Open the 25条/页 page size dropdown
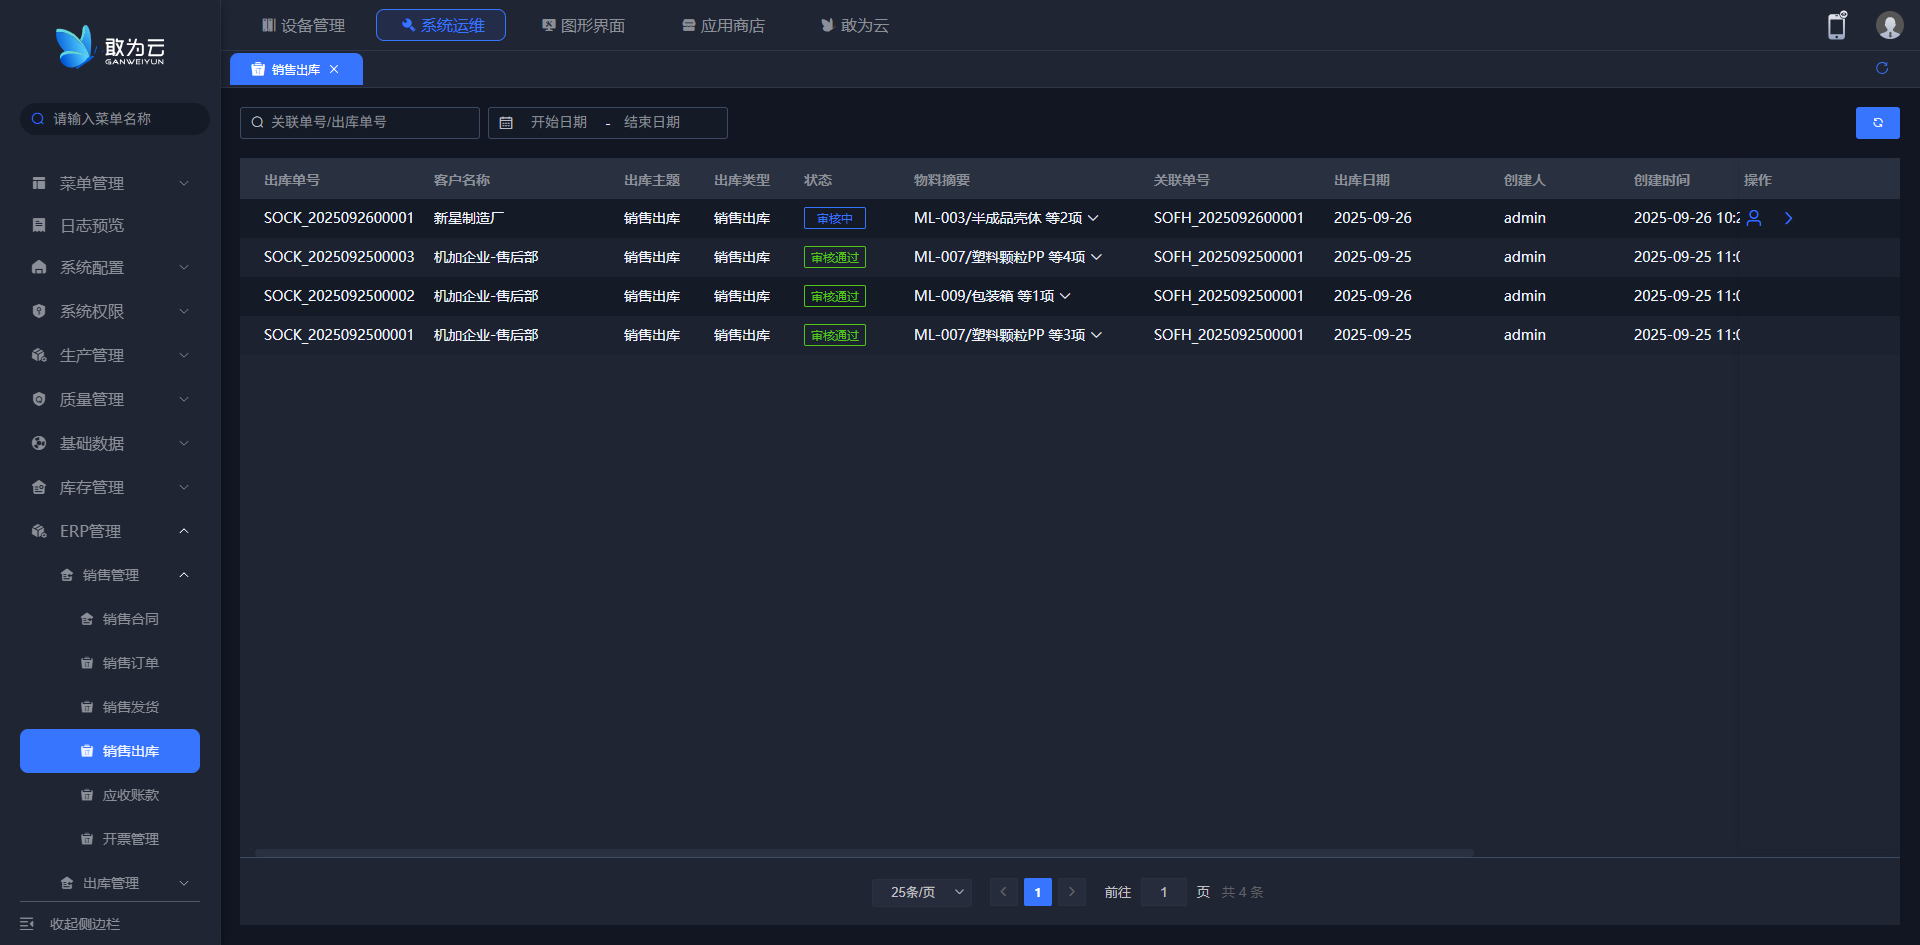The width and height of the screenshot is (1920, 945). 921,892
